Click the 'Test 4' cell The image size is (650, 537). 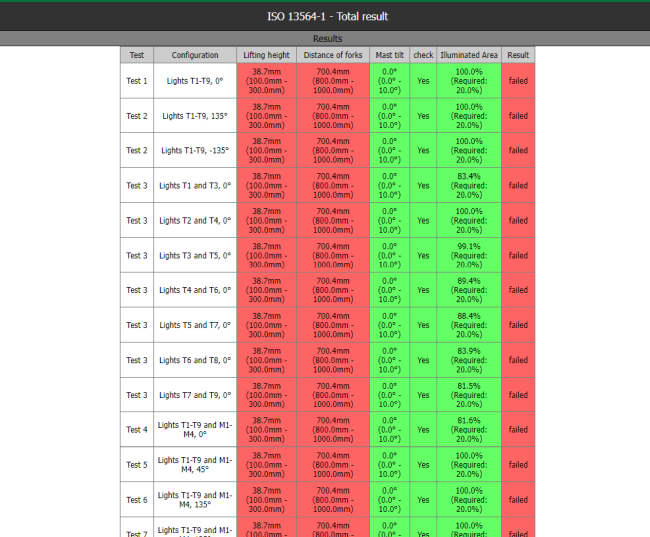pyautogui.click(x=137, y=430)
